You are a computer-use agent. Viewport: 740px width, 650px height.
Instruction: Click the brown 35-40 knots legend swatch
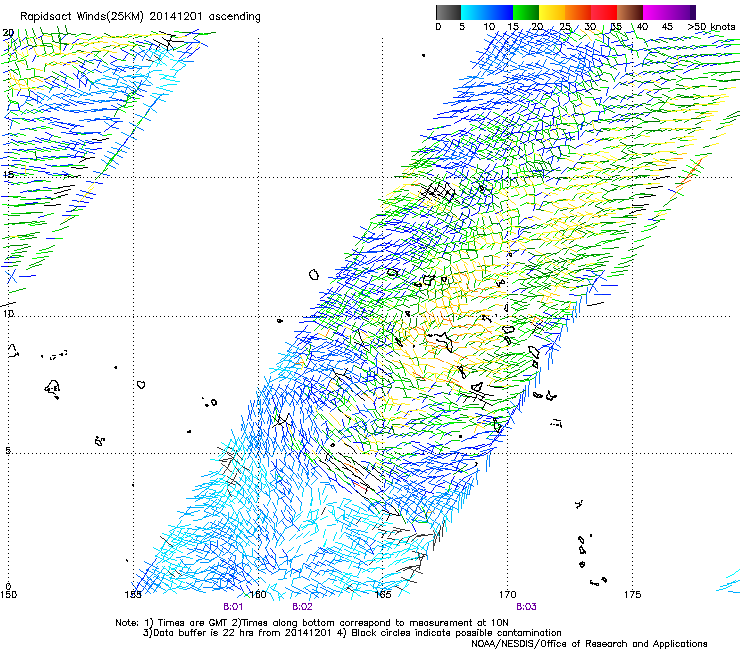click(630, 12)
